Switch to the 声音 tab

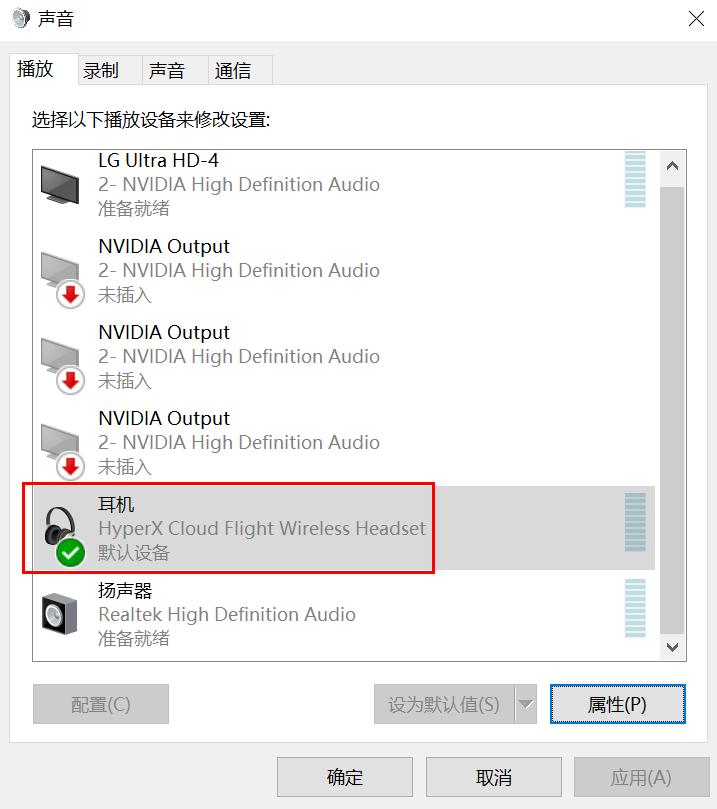click(x=167, y=70)
